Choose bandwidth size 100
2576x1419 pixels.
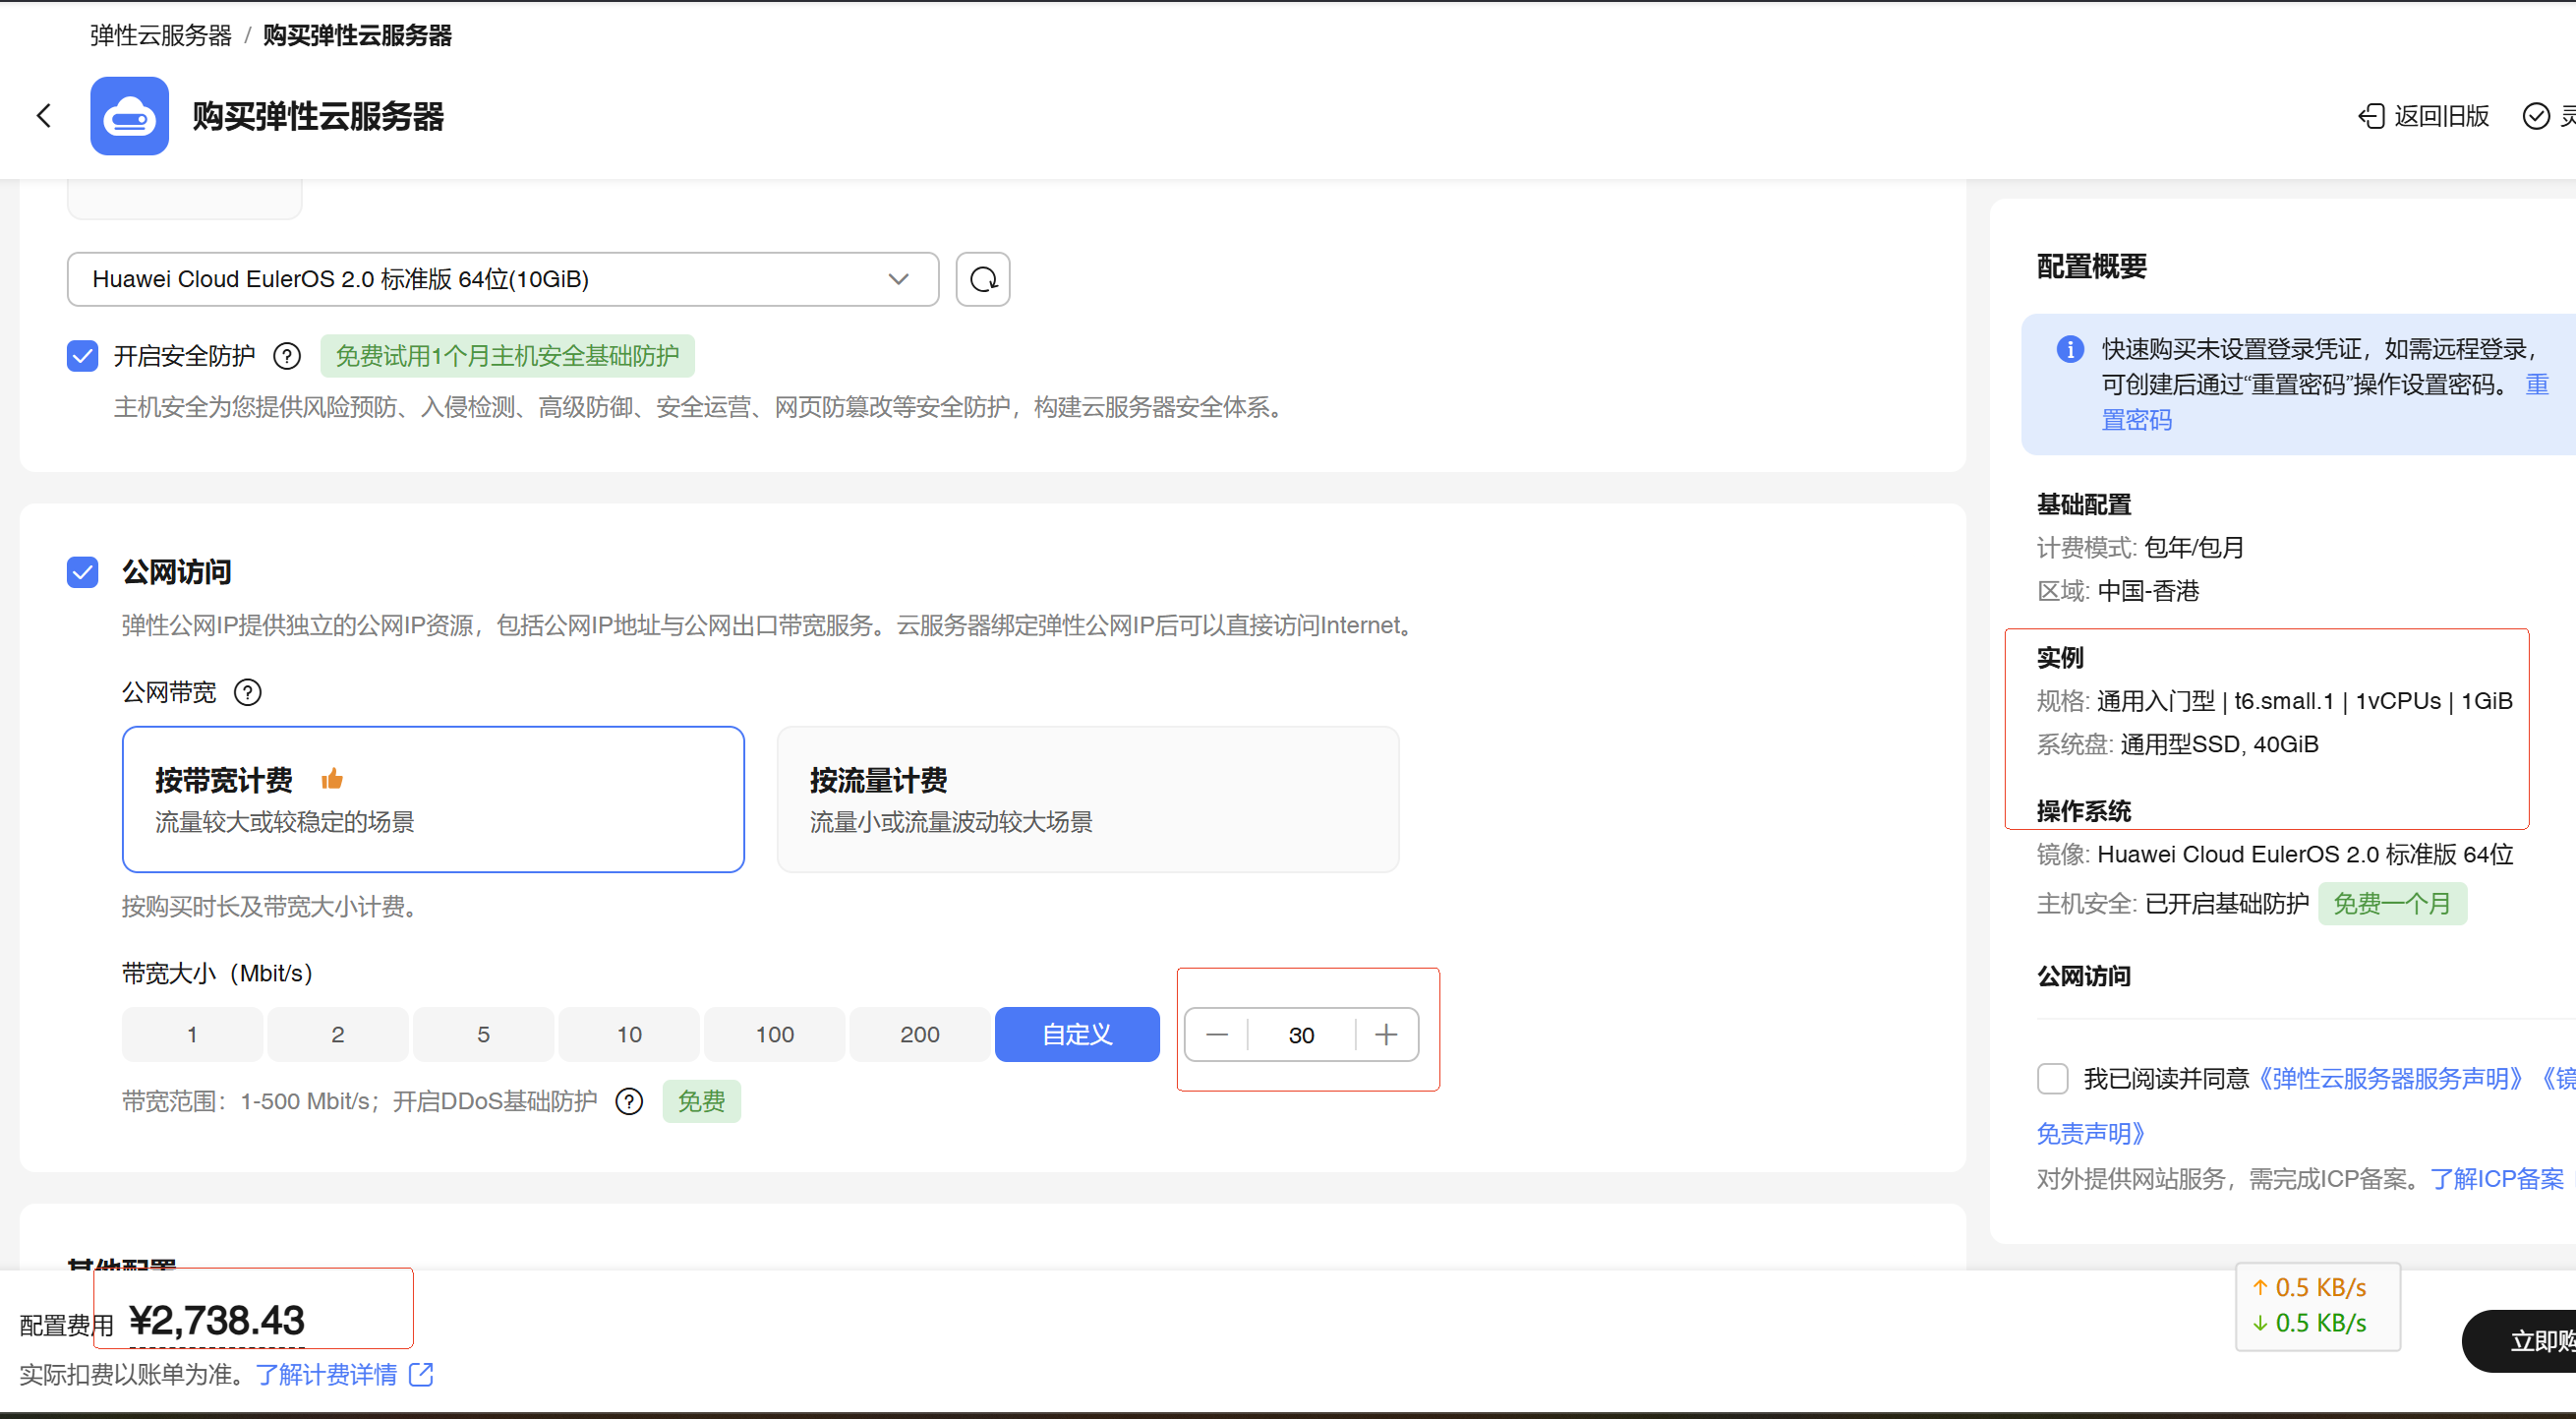(775, 1034)
